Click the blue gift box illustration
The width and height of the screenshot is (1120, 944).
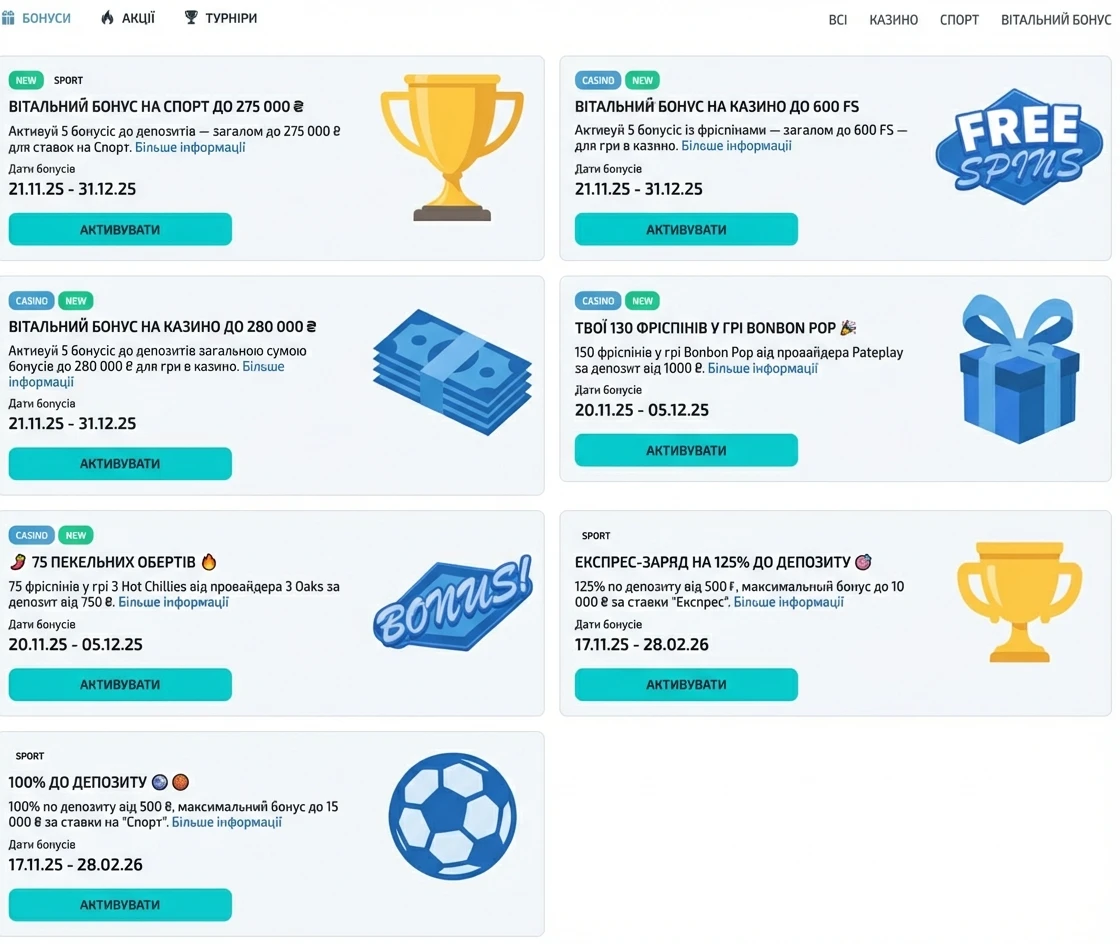[x=1018, y=368]
